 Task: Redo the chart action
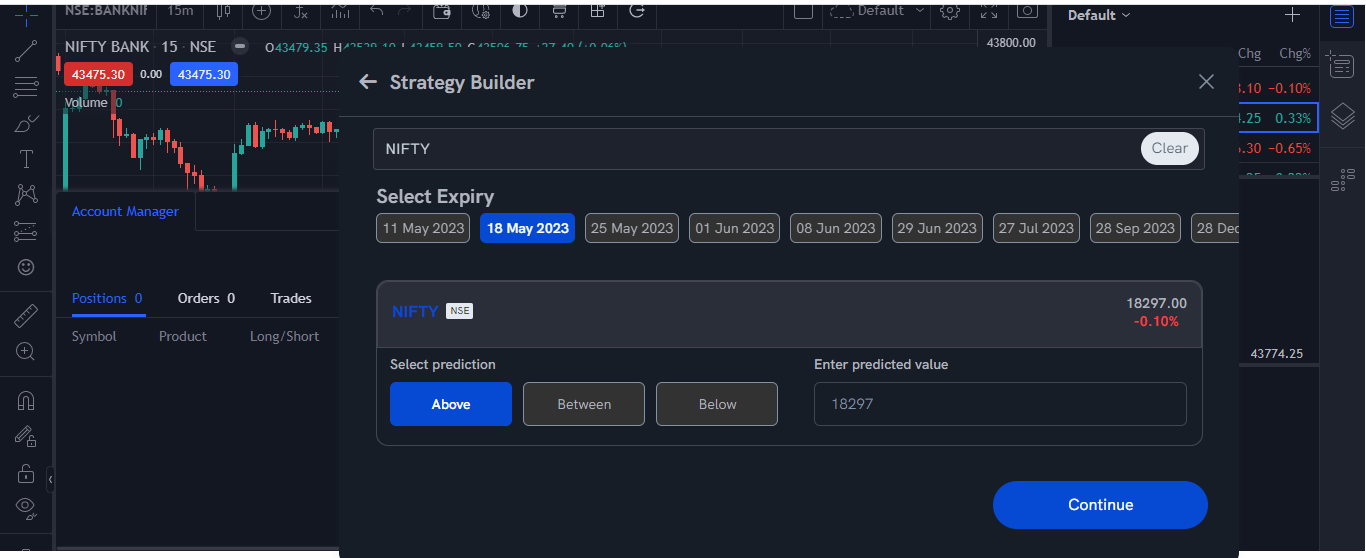tap(405, 12)
